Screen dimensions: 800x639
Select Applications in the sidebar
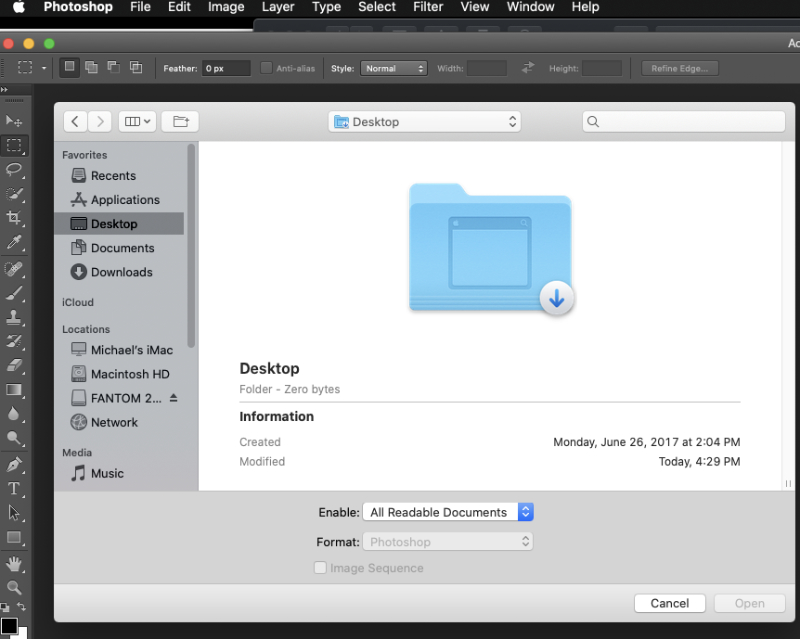(120, 200)
